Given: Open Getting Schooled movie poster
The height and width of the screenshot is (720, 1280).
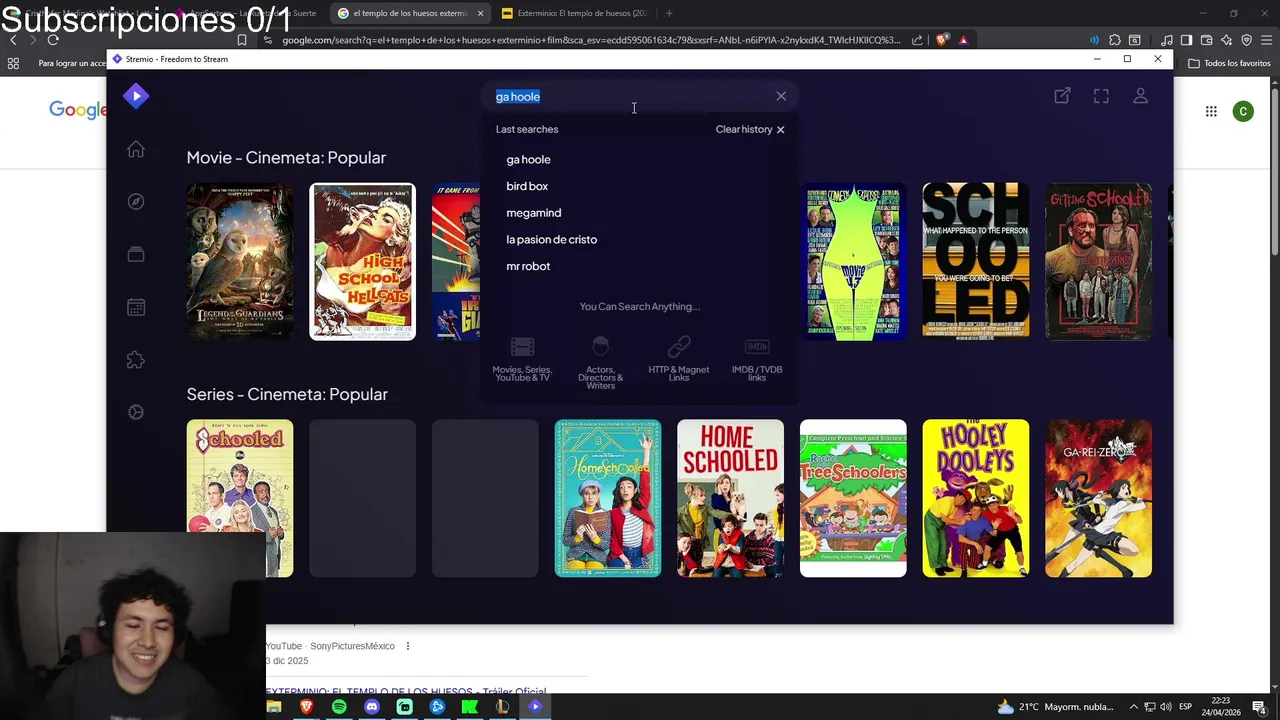Looking at the screenshot, I should (x=1098, y=261).
